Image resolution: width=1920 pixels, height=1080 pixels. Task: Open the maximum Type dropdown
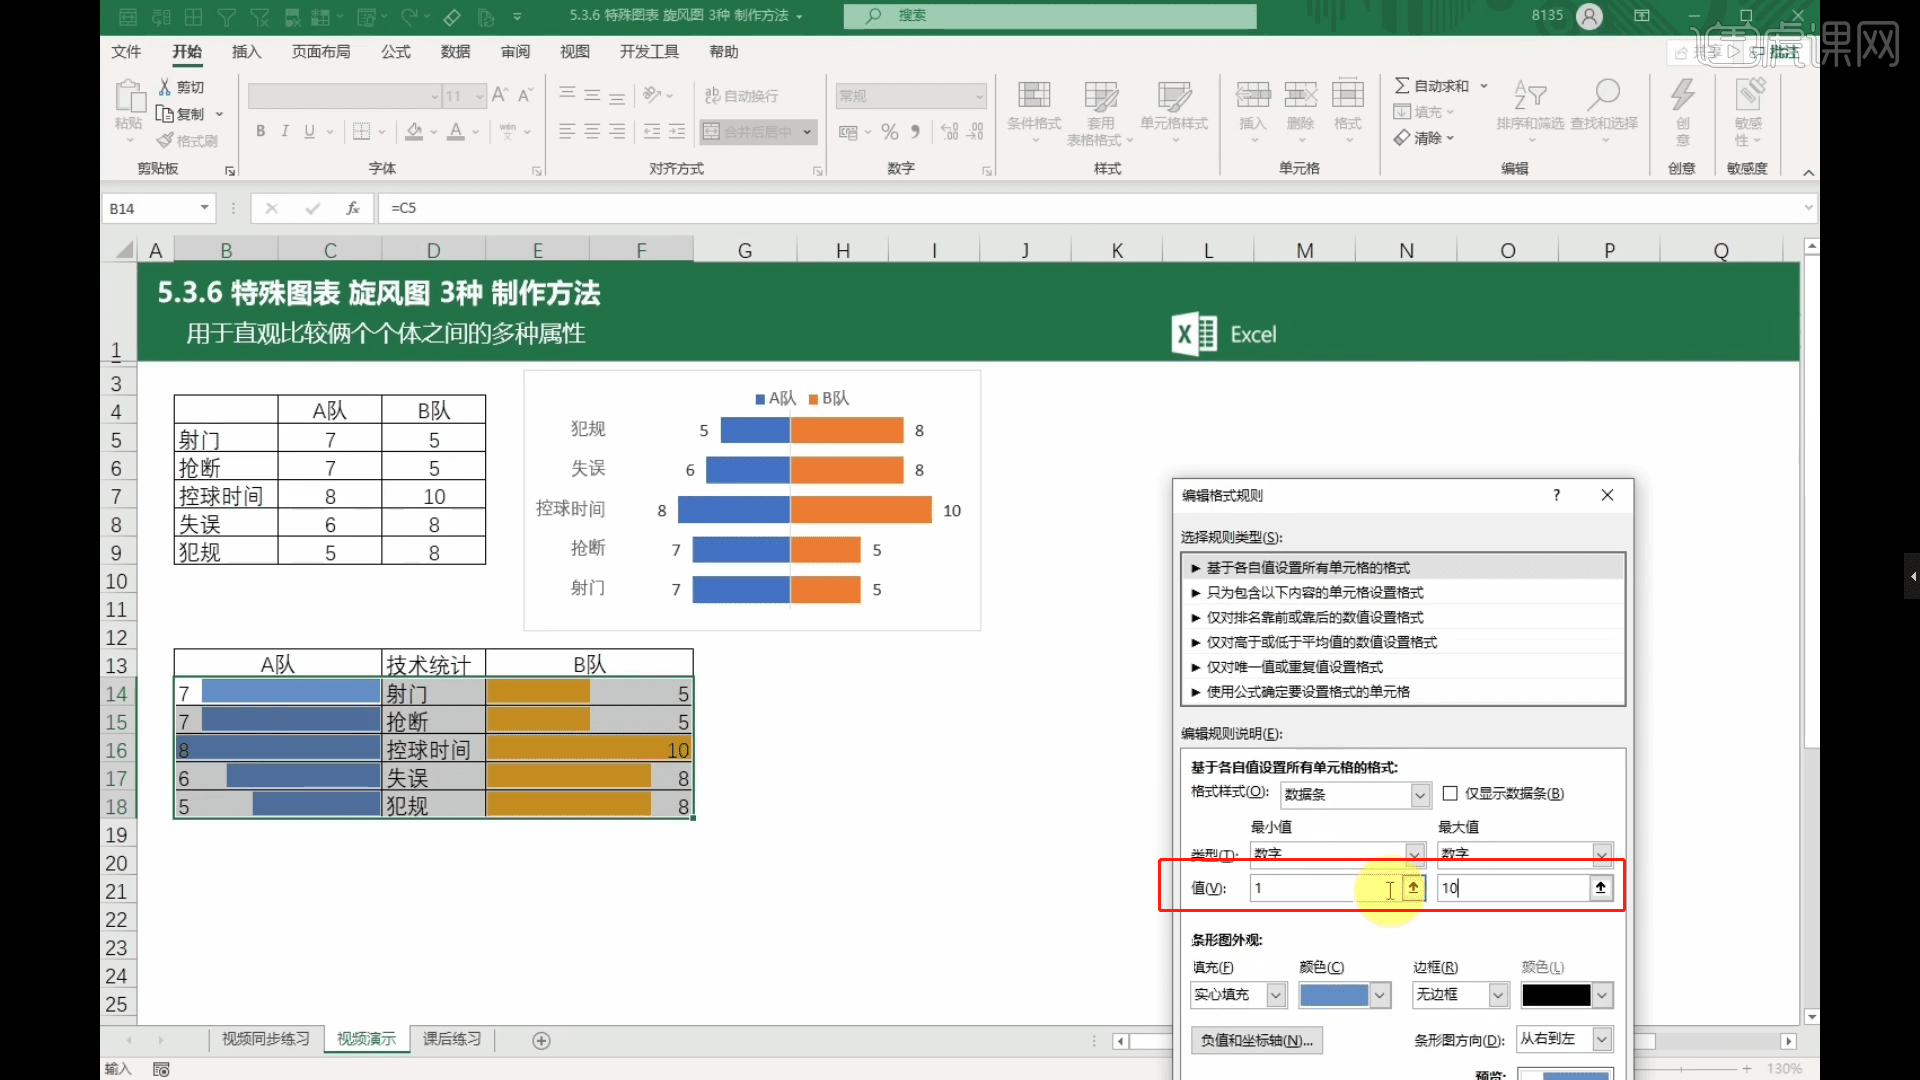click(x=1525, y=853)
